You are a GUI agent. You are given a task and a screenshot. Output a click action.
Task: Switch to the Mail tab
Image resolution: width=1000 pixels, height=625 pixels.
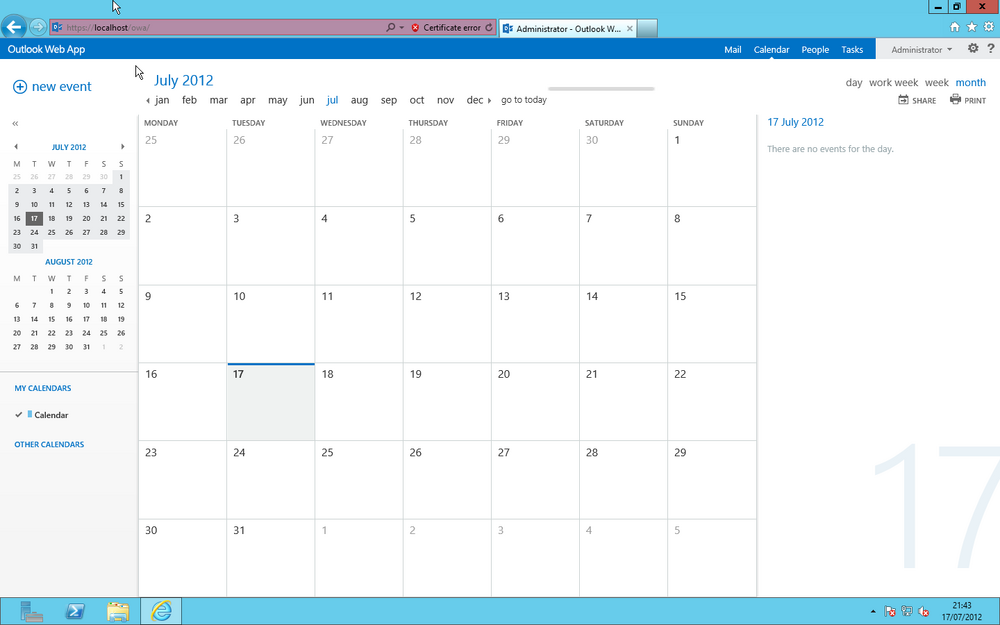pyautogui.click(x=732, y=49)
